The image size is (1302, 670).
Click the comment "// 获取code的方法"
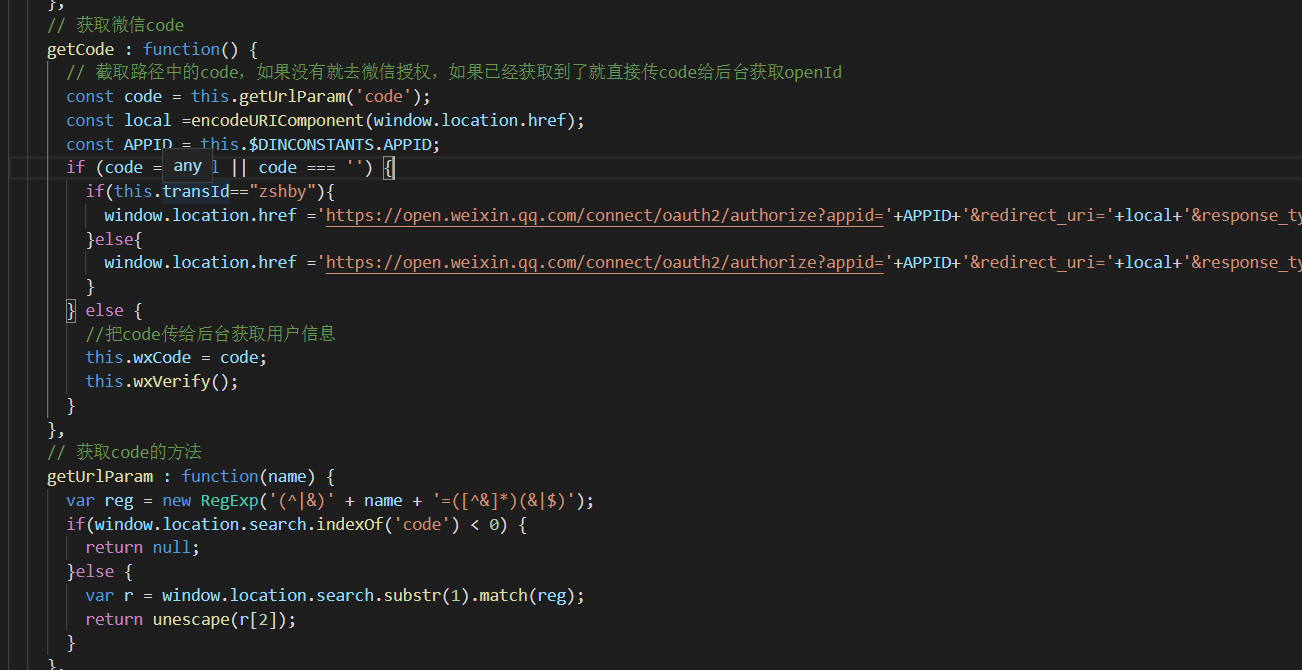pos(125,452)
